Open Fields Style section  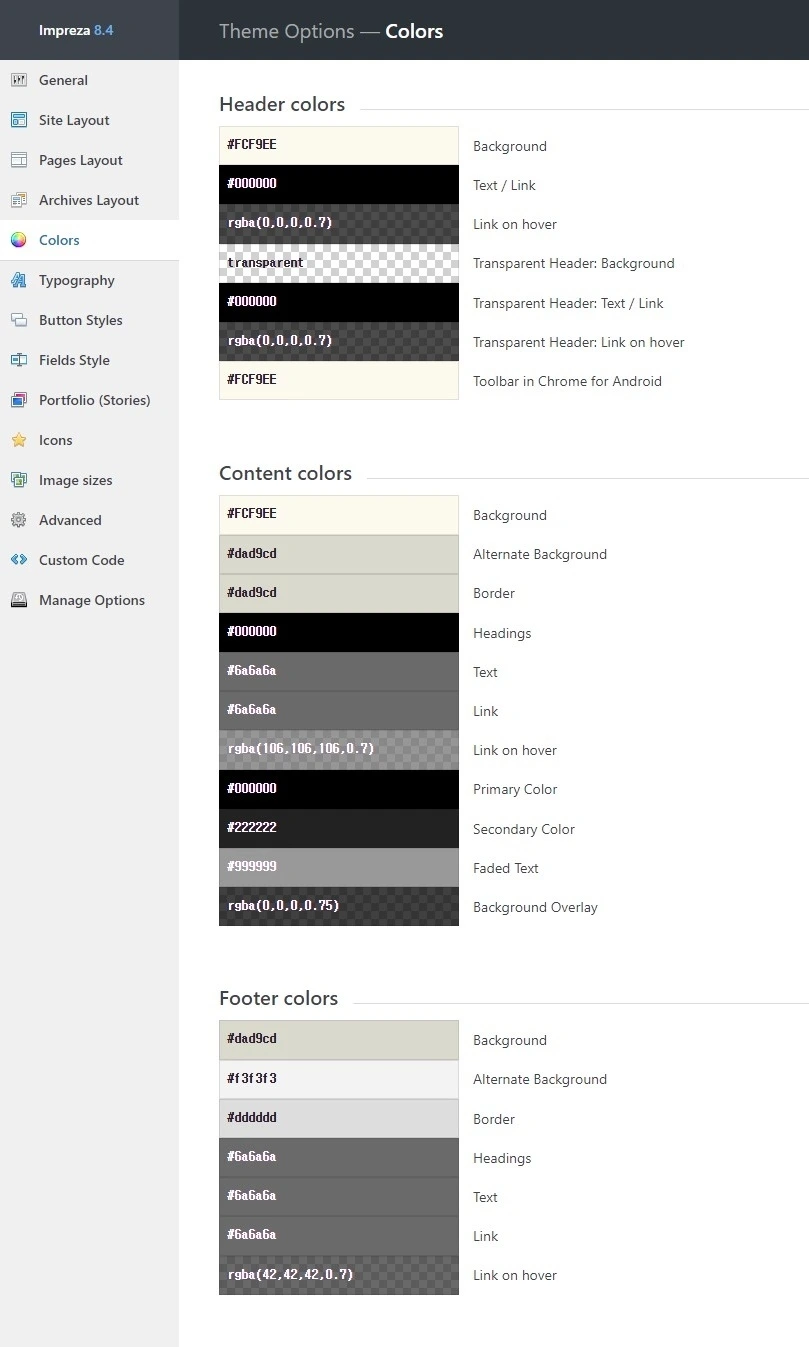[89, 360]
